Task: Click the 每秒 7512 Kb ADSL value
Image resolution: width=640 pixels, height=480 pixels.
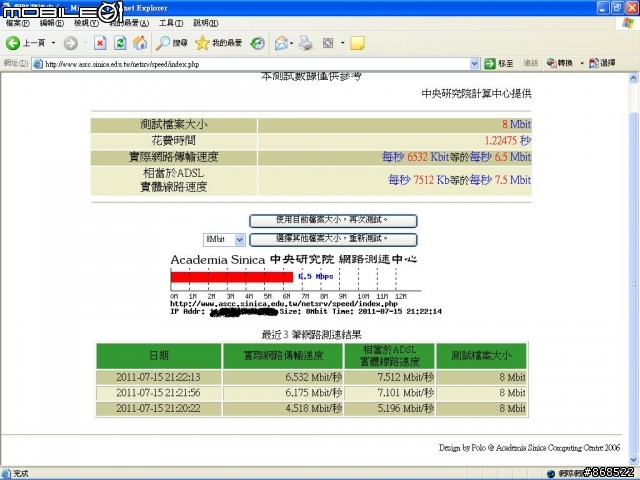Action: point(419,180)
